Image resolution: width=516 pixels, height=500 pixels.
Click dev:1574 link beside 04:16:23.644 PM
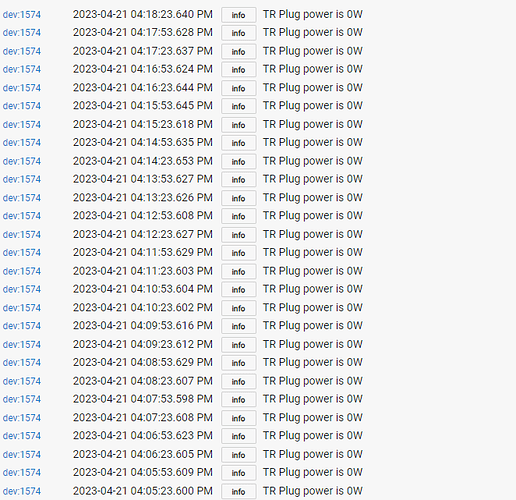point(22,88)
